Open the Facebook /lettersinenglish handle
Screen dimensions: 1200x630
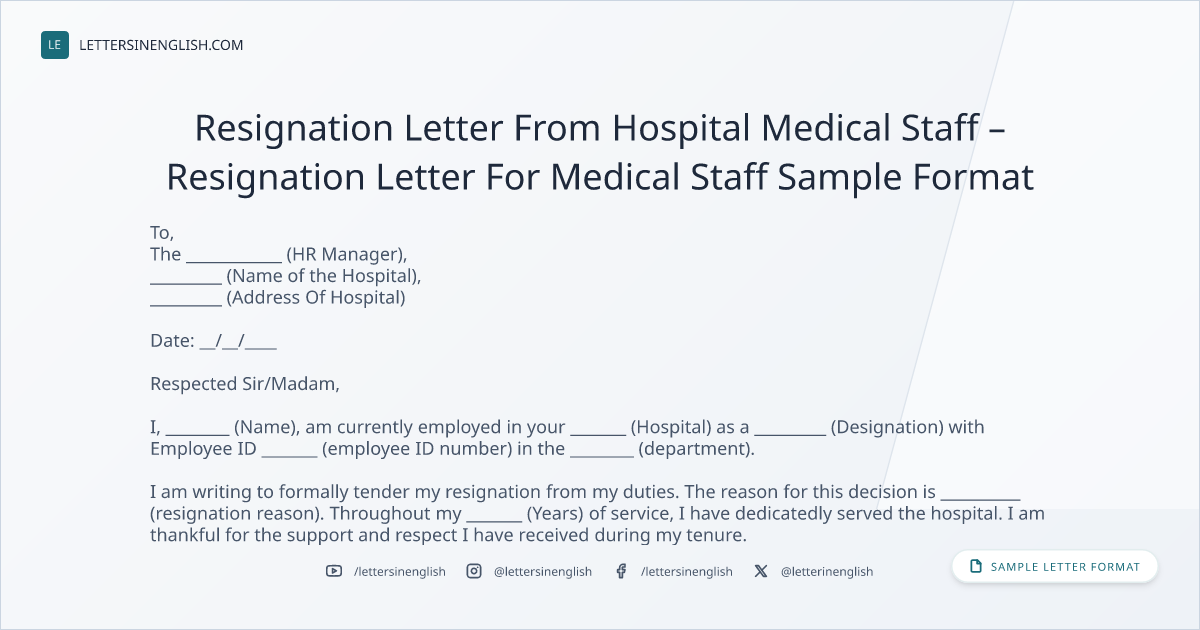[x=687, y=572]
